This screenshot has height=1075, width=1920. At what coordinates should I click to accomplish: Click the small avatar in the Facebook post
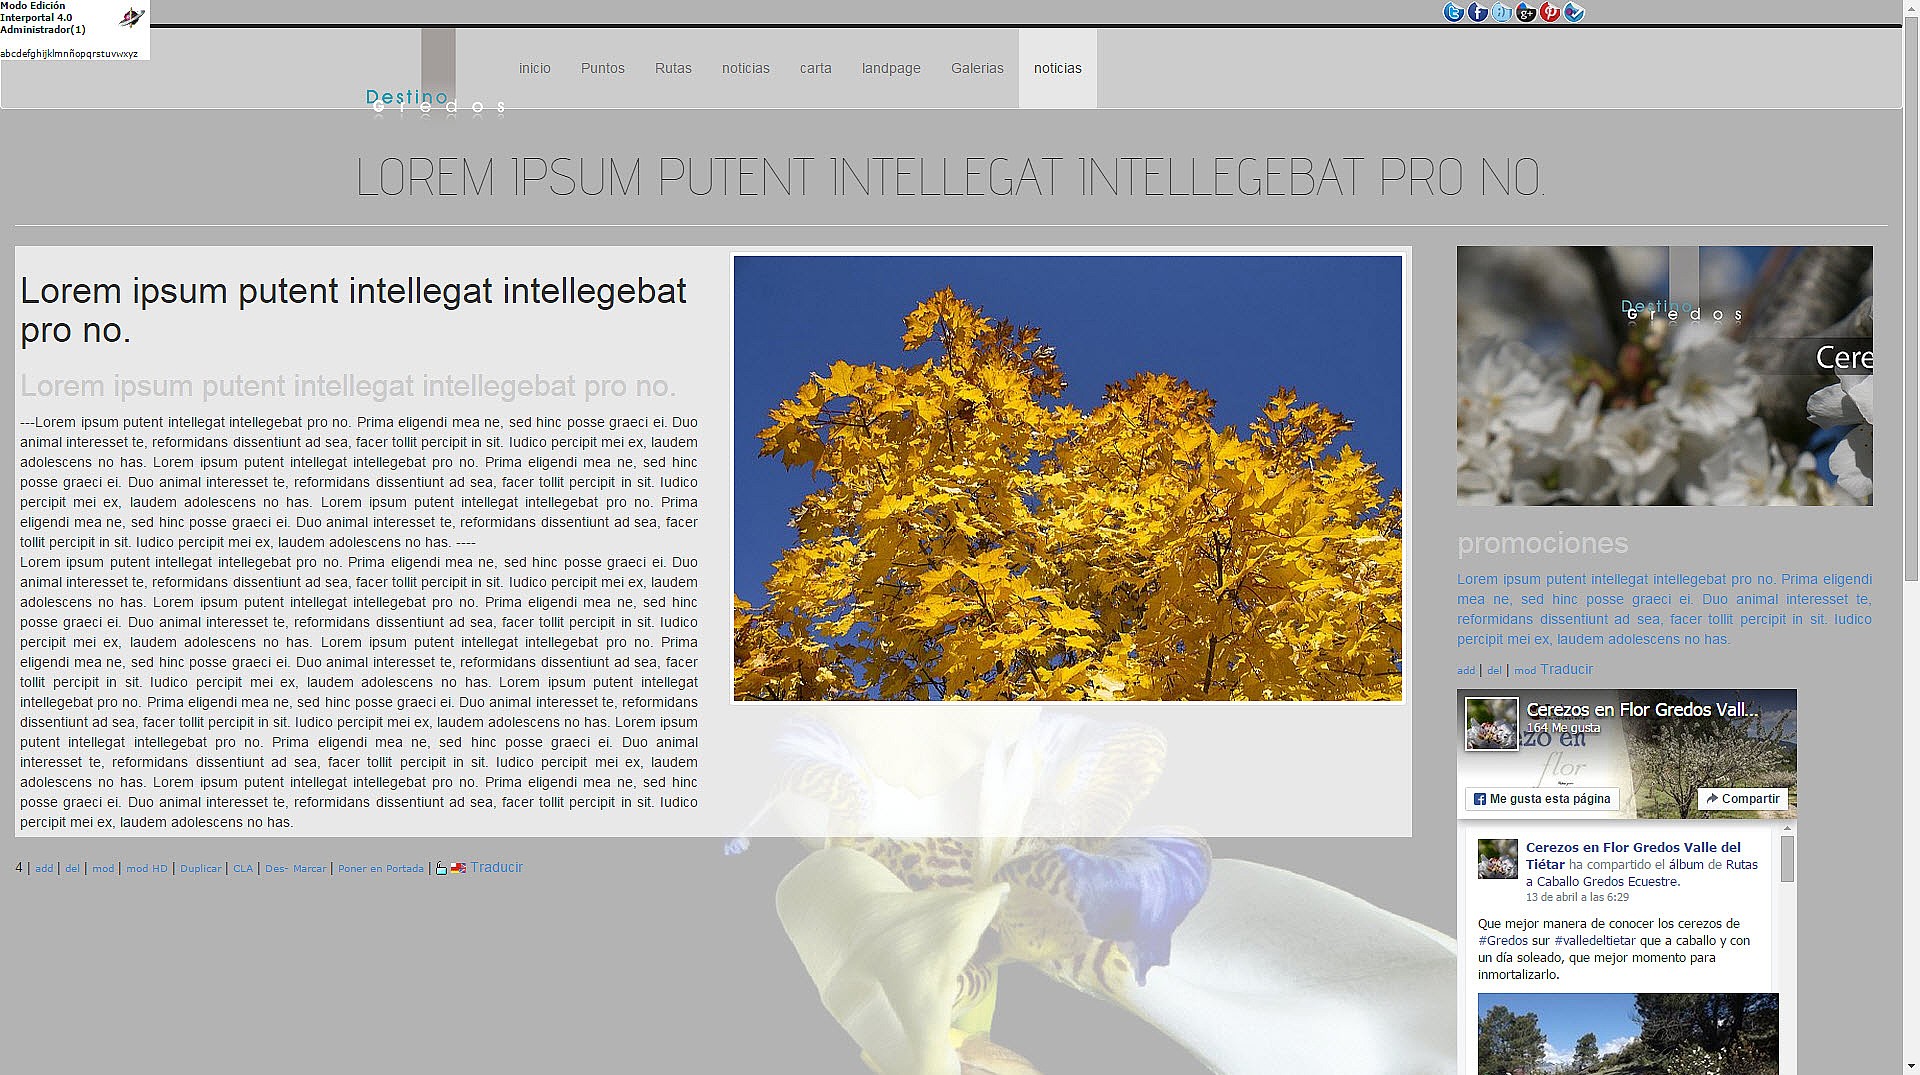coord(1498,859)
